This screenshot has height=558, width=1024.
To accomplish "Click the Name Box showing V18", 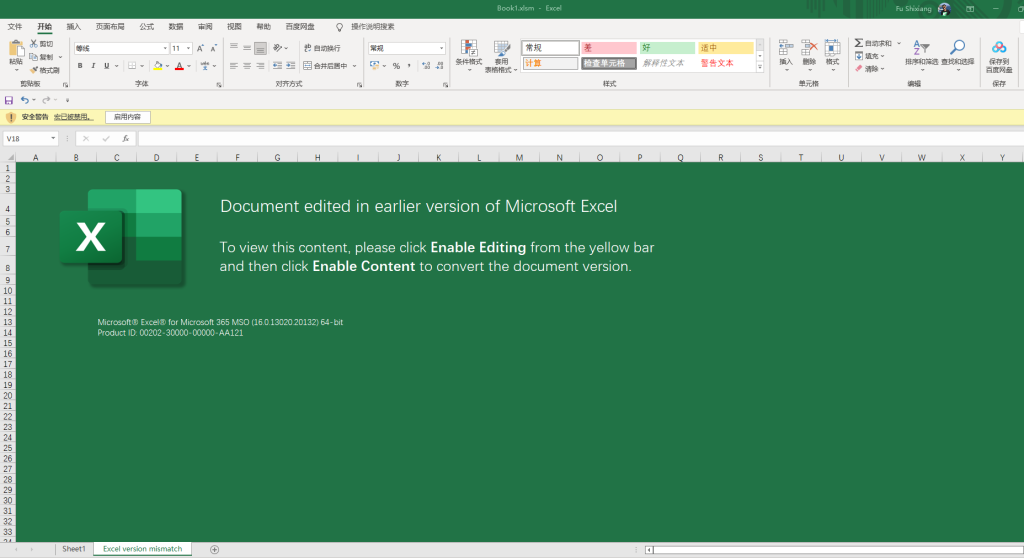I will tap(26, 139).
